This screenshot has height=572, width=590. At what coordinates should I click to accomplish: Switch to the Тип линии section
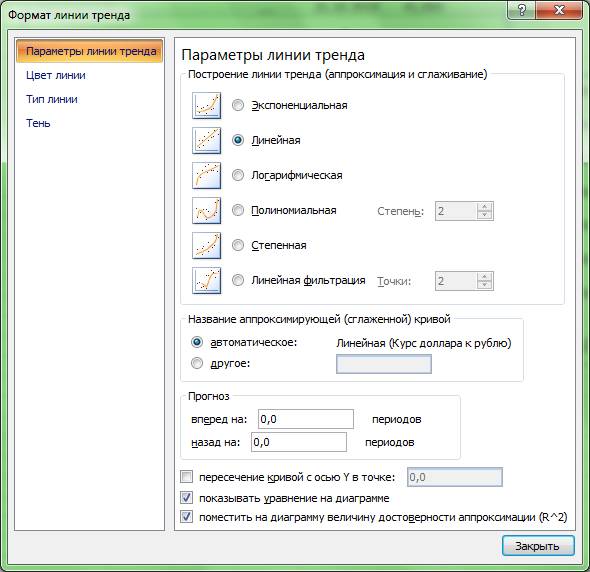52,99
